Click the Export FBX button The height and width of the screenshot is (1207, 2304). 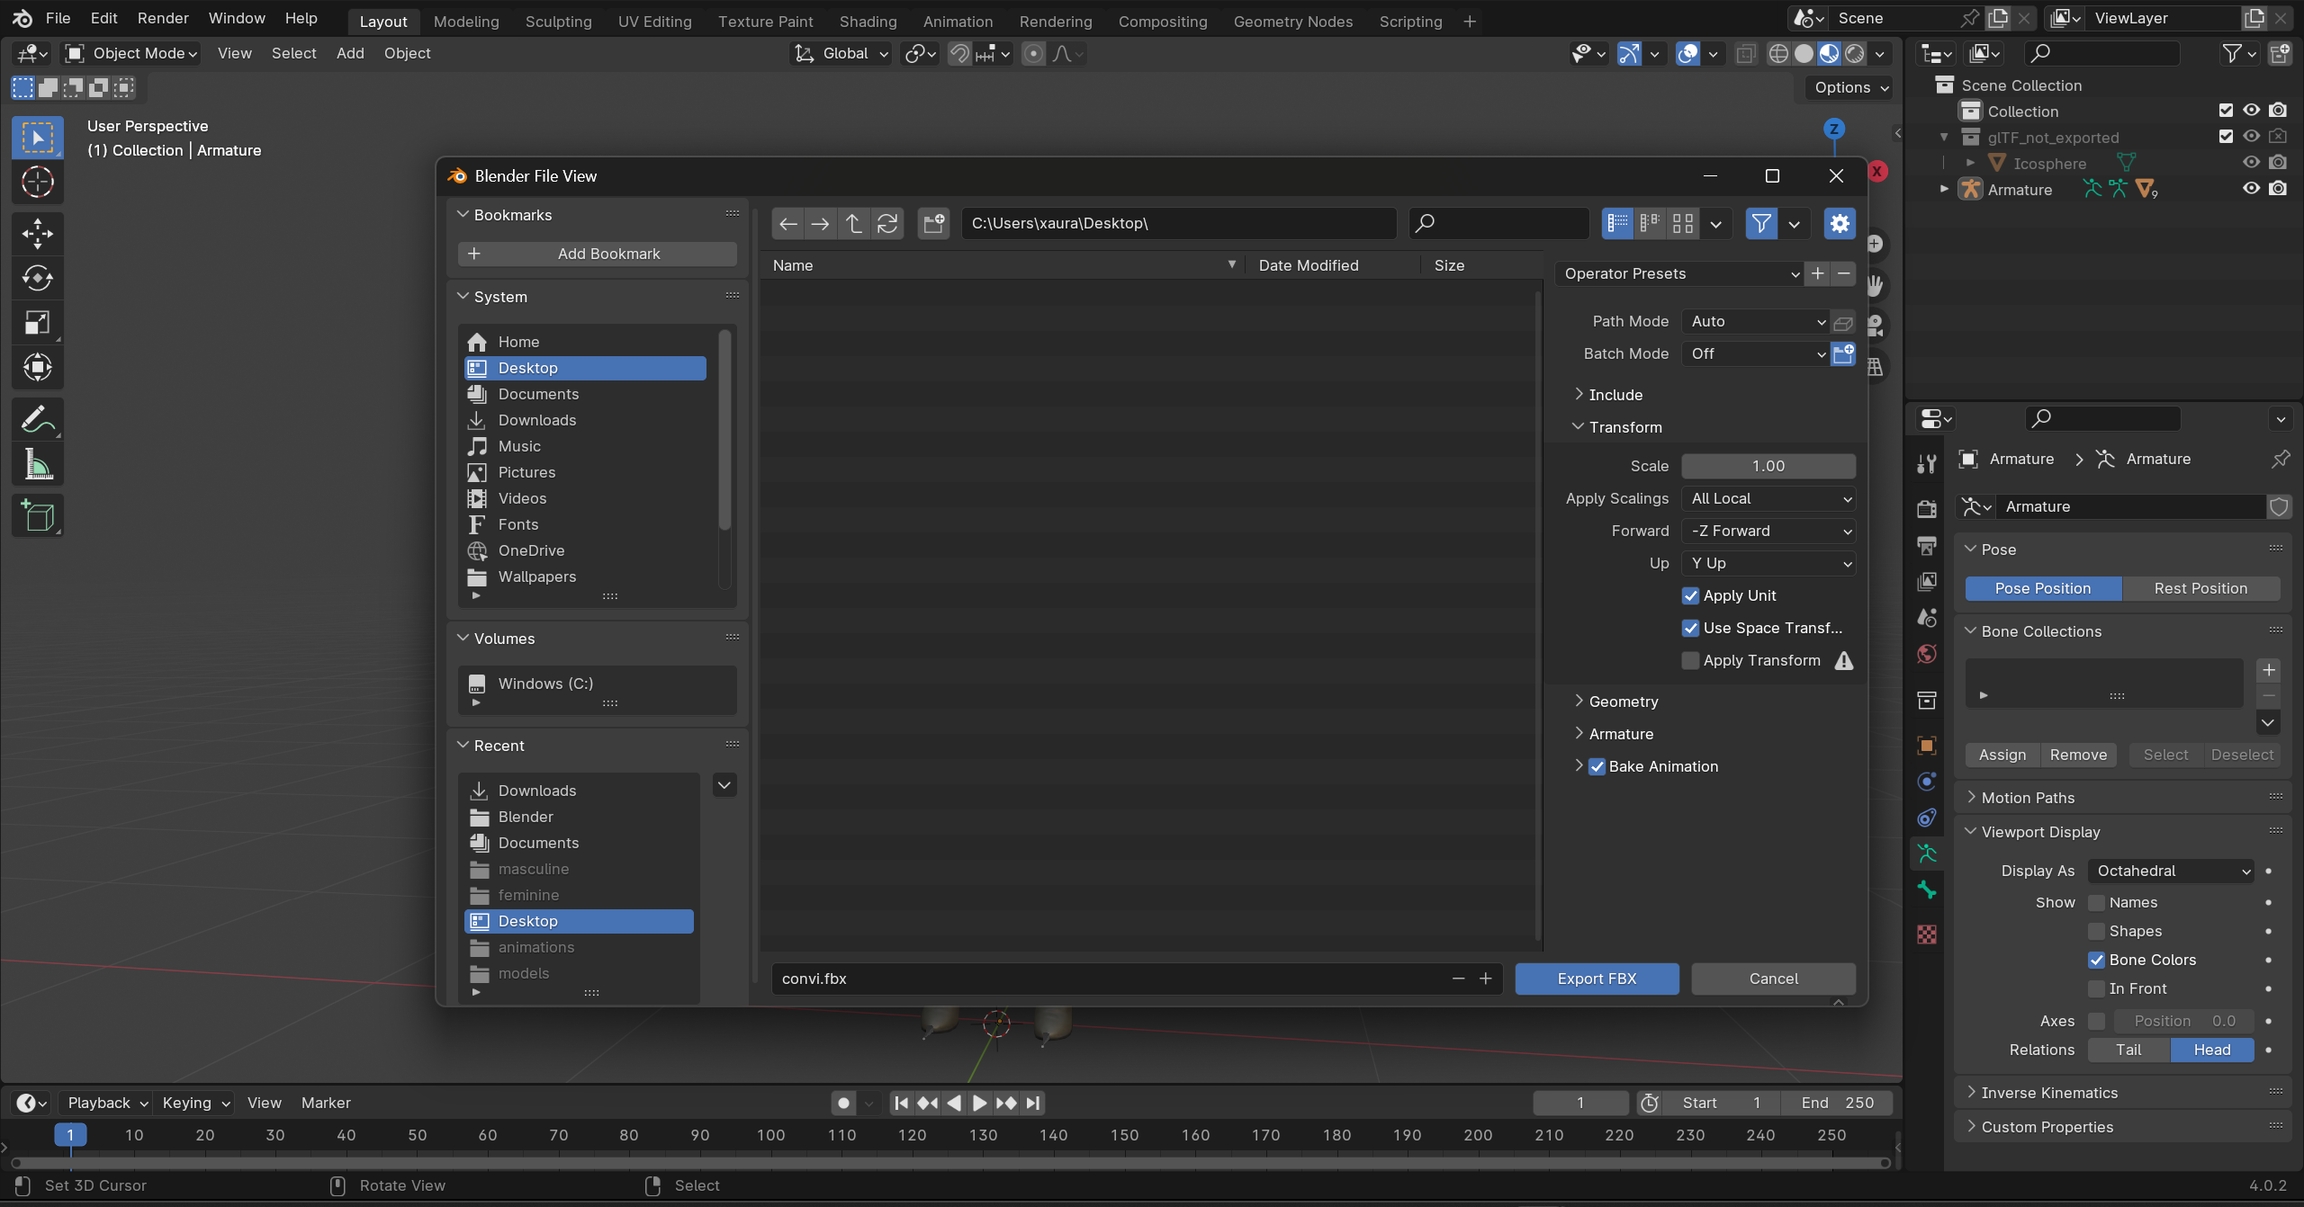click(1596, 979)
